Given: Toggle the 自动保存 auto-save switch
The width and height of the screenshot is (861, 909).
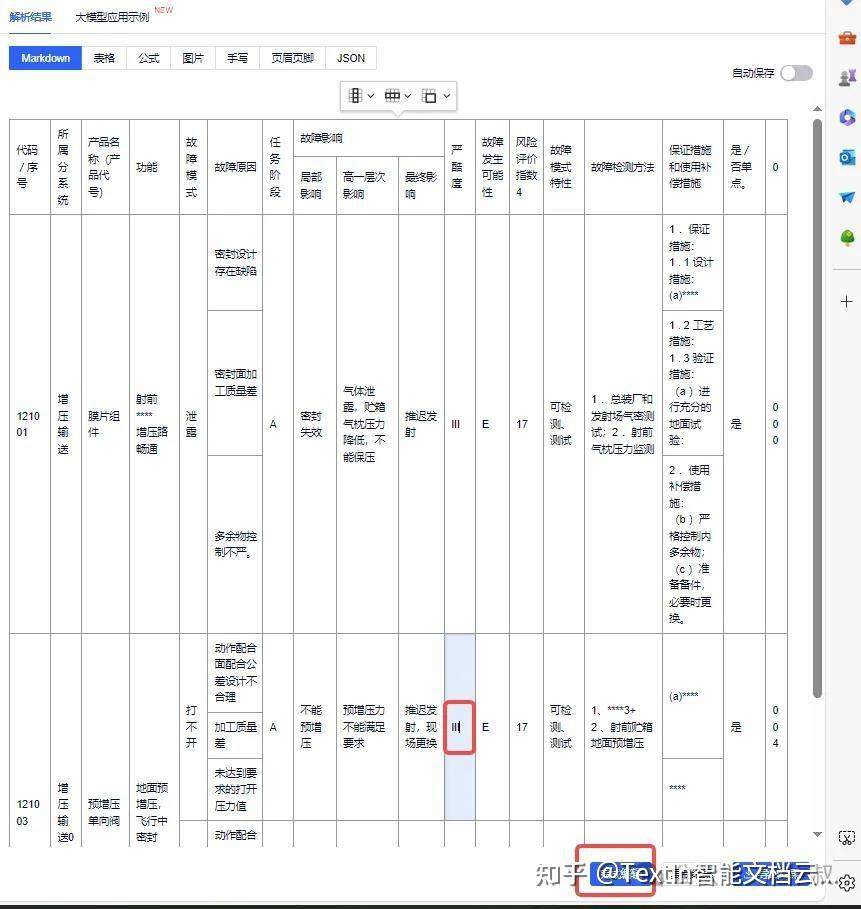Looking at the screenshot, I should tap(796, 73).
